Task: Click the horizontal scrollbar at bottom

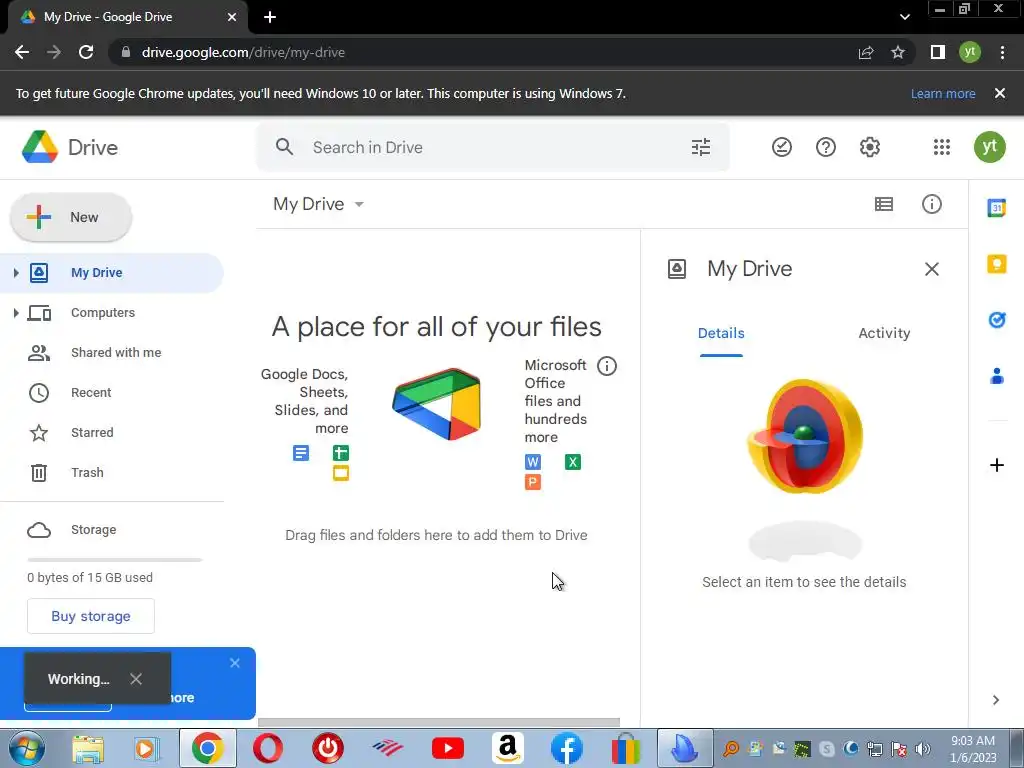Action: pos(439,722)
